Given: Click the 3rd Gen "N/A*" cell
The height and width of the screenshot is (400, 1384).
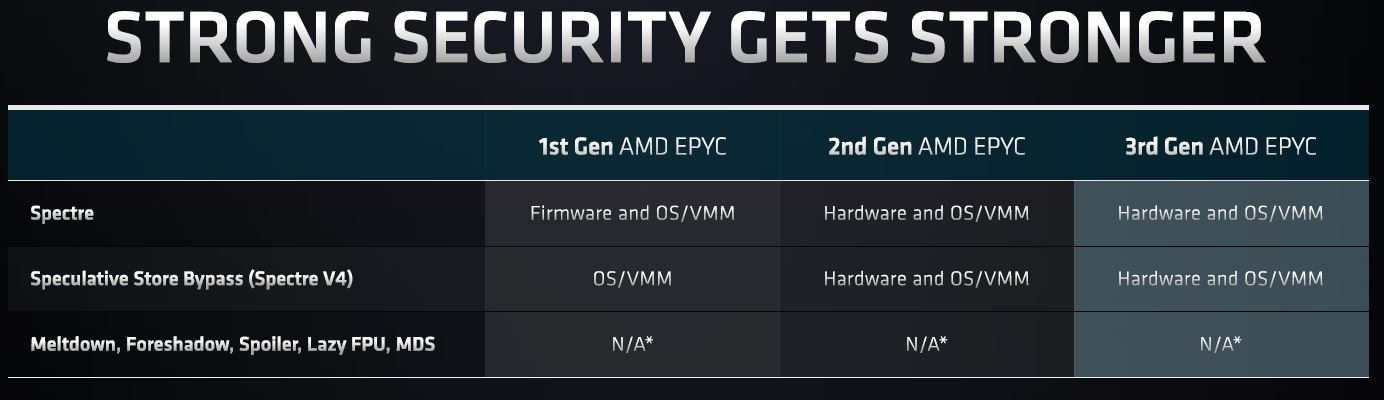Looking at the screenshot, I should pyautogui.click(x=1220, y=344).
